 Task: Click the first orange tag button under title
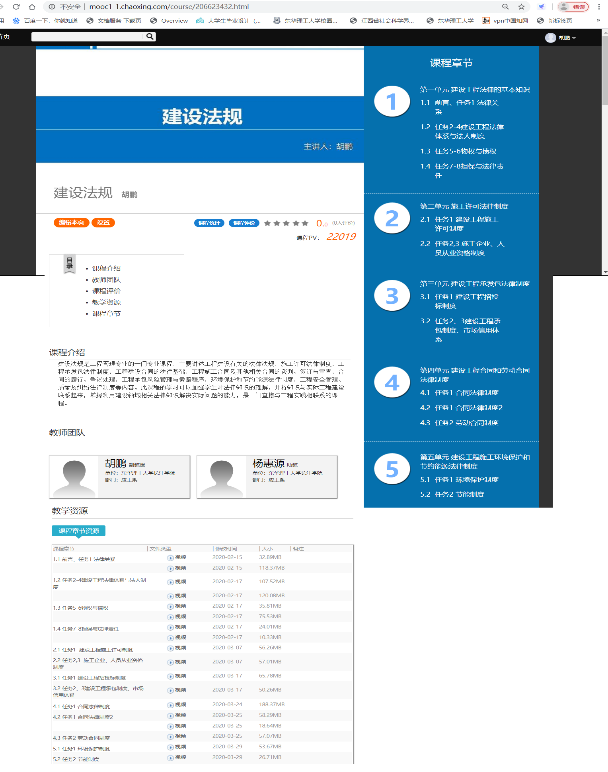pos(71,222)
